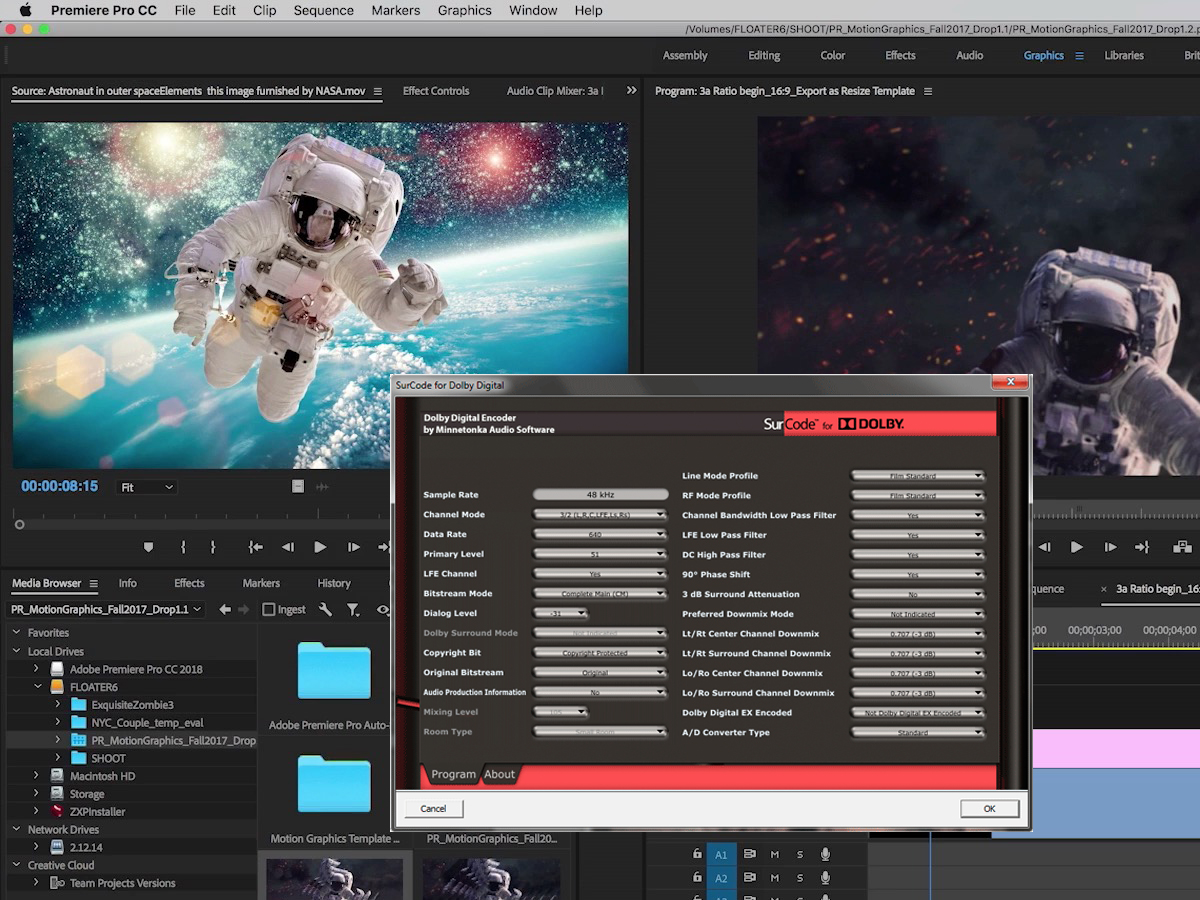1200x900 pixels.
Task: Open the Channel Mode dropdown
Action: pos(600,515)
